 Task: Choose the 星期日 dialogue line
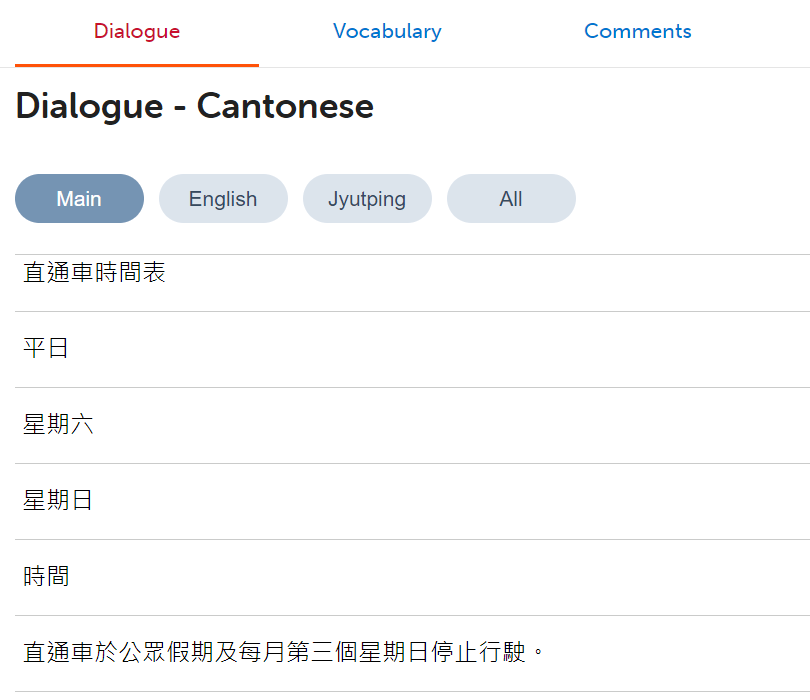[58, 501]
